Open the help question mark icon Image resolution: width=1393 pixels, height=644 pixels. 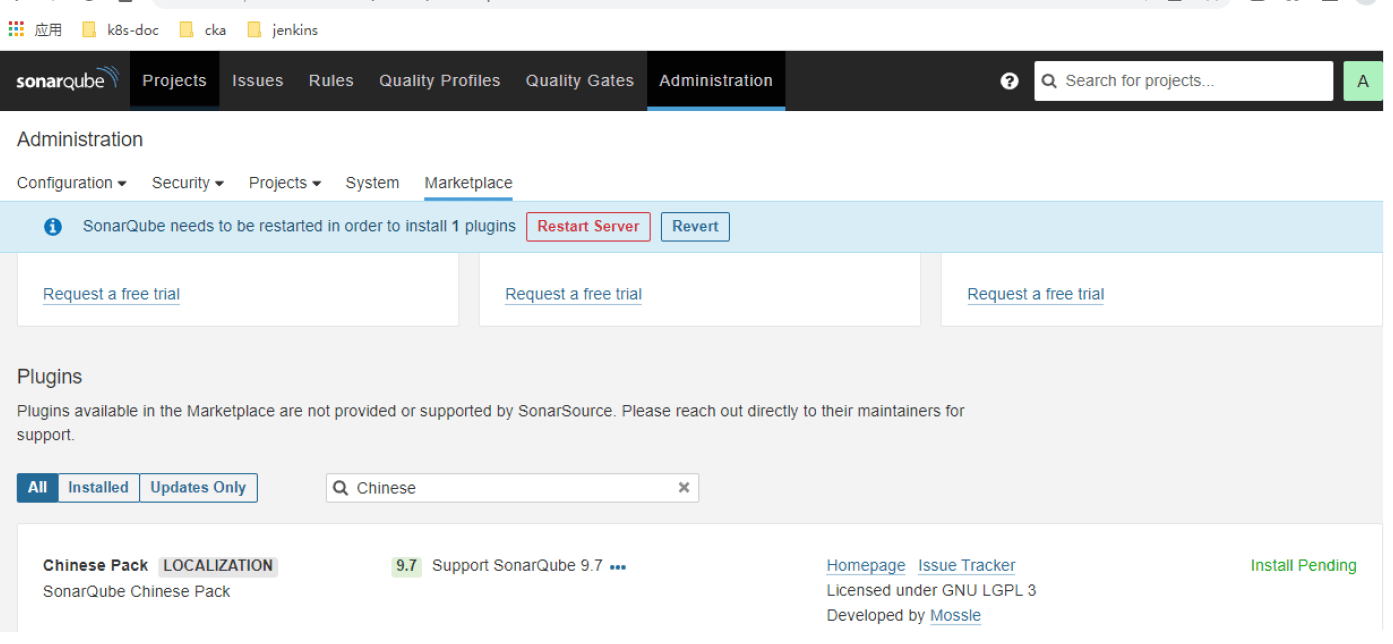[1009, 81]
